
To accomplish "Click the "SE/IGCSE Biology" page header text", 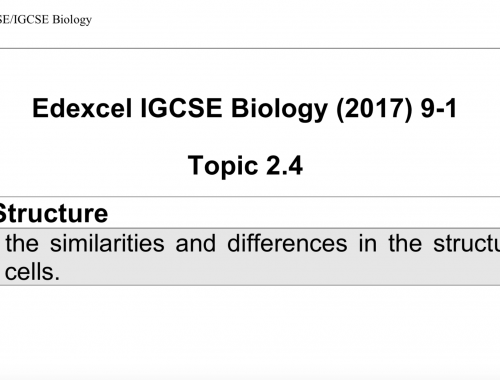I will (45, 19).
